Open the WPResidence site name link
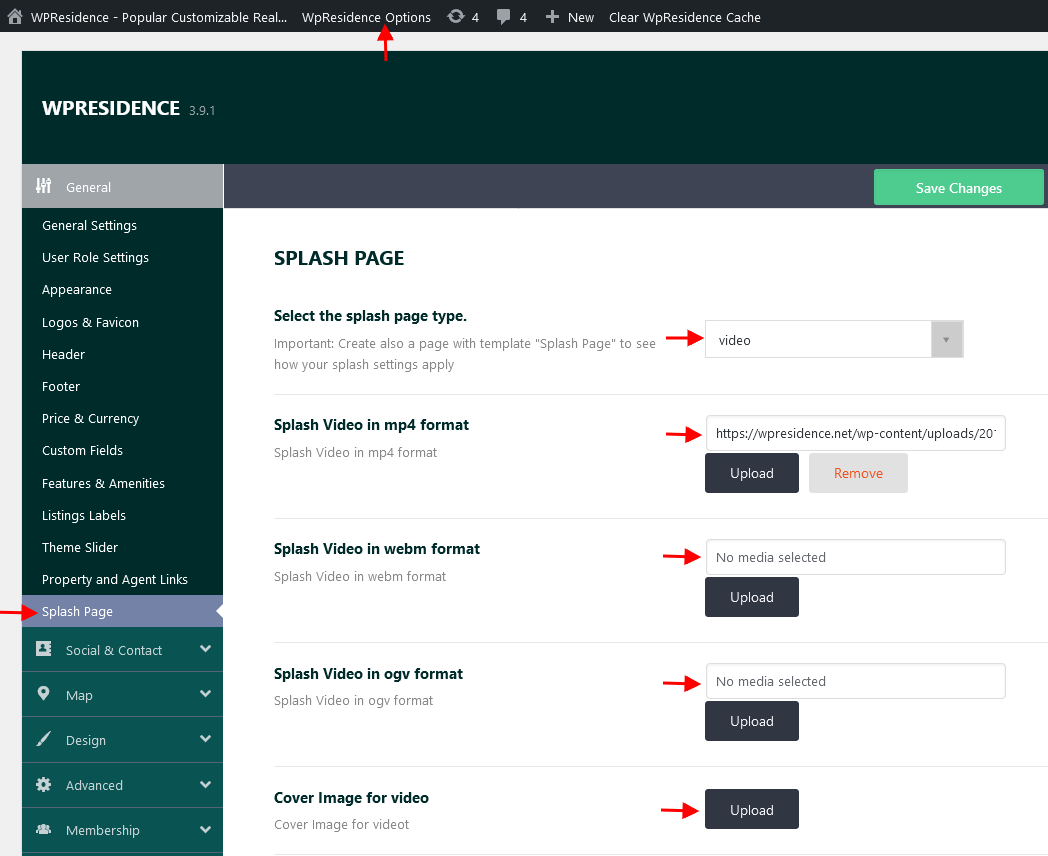The image size is (1048, 856). pyautogui.click(x=159, y=17)
